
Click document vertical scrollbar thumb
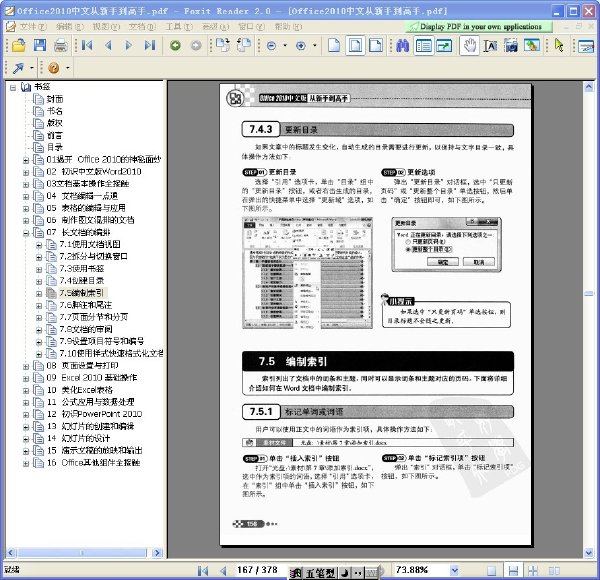[589, 294]
